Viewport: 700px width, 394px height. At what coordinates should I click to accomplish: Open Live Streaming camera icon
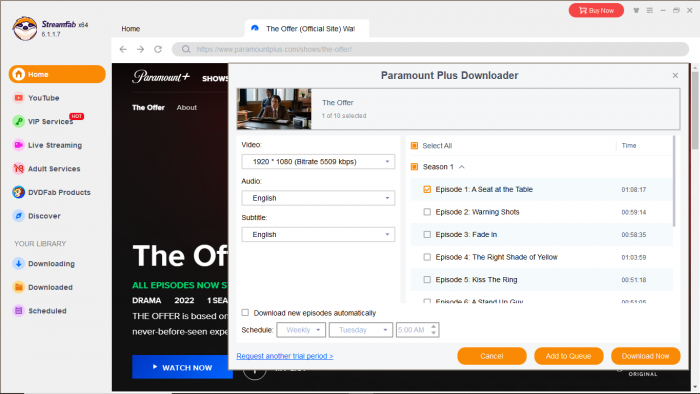pyautogui.click(x=18, y=145)
